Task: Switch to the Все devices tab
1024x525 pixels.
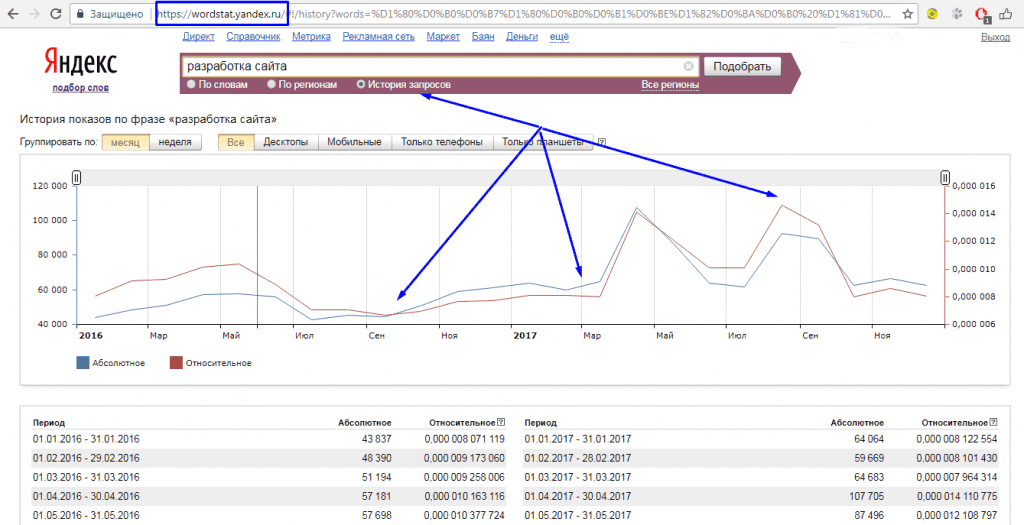Action: tap(236, 142)
